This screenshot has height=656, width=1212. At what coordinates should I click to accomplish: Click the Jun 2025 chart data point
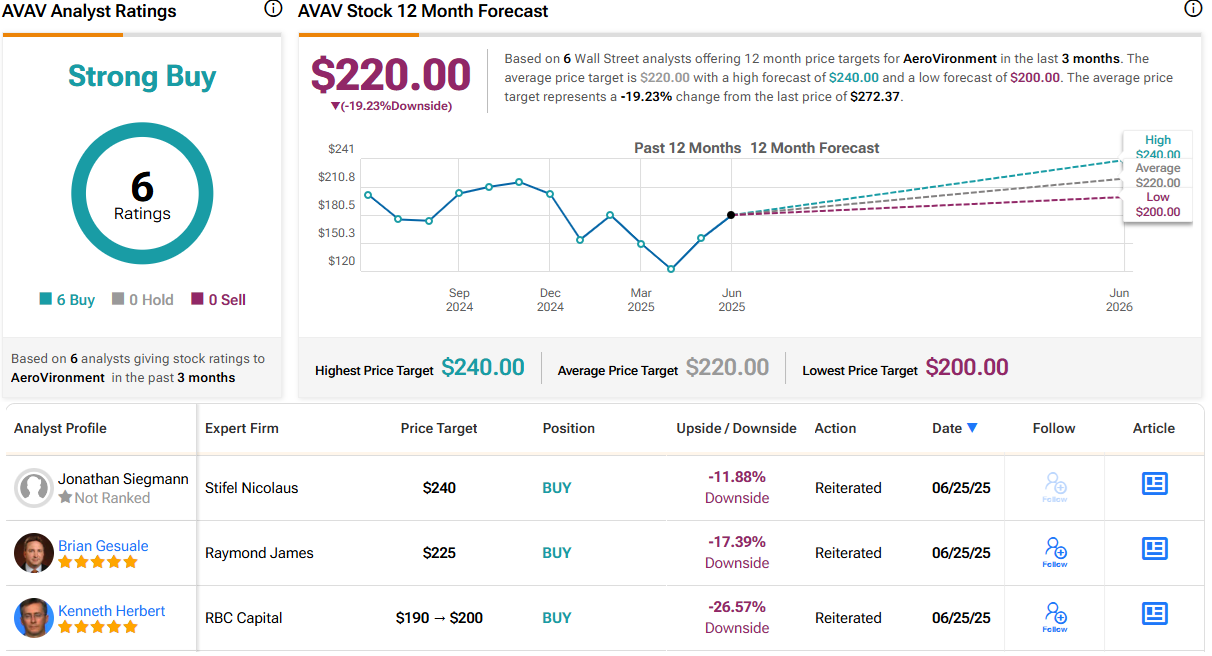pyautogui.click(x=731, y=215)
